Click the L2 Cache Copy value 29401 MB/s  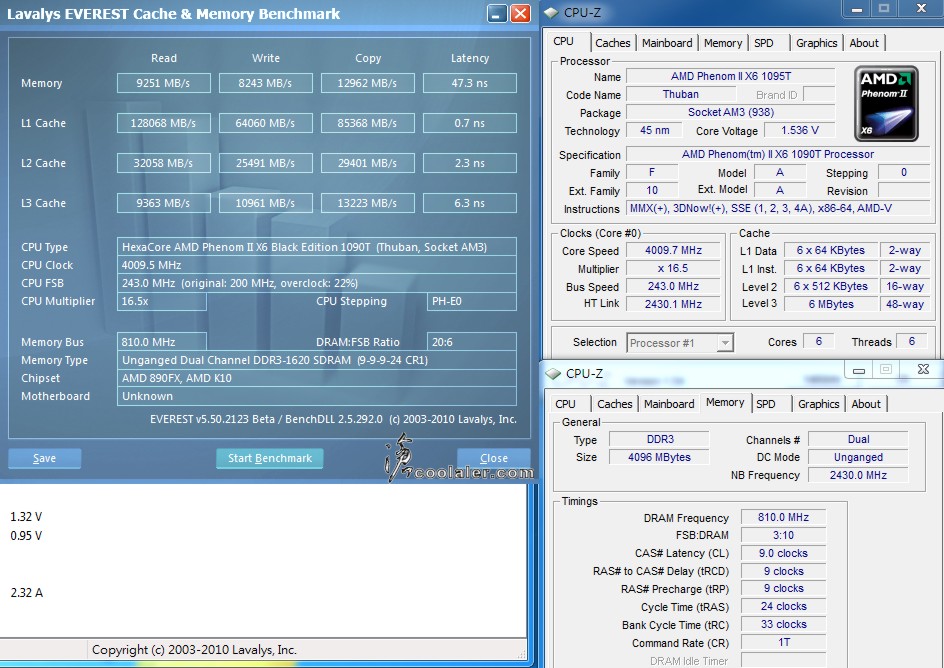click(x=368, y=163)
